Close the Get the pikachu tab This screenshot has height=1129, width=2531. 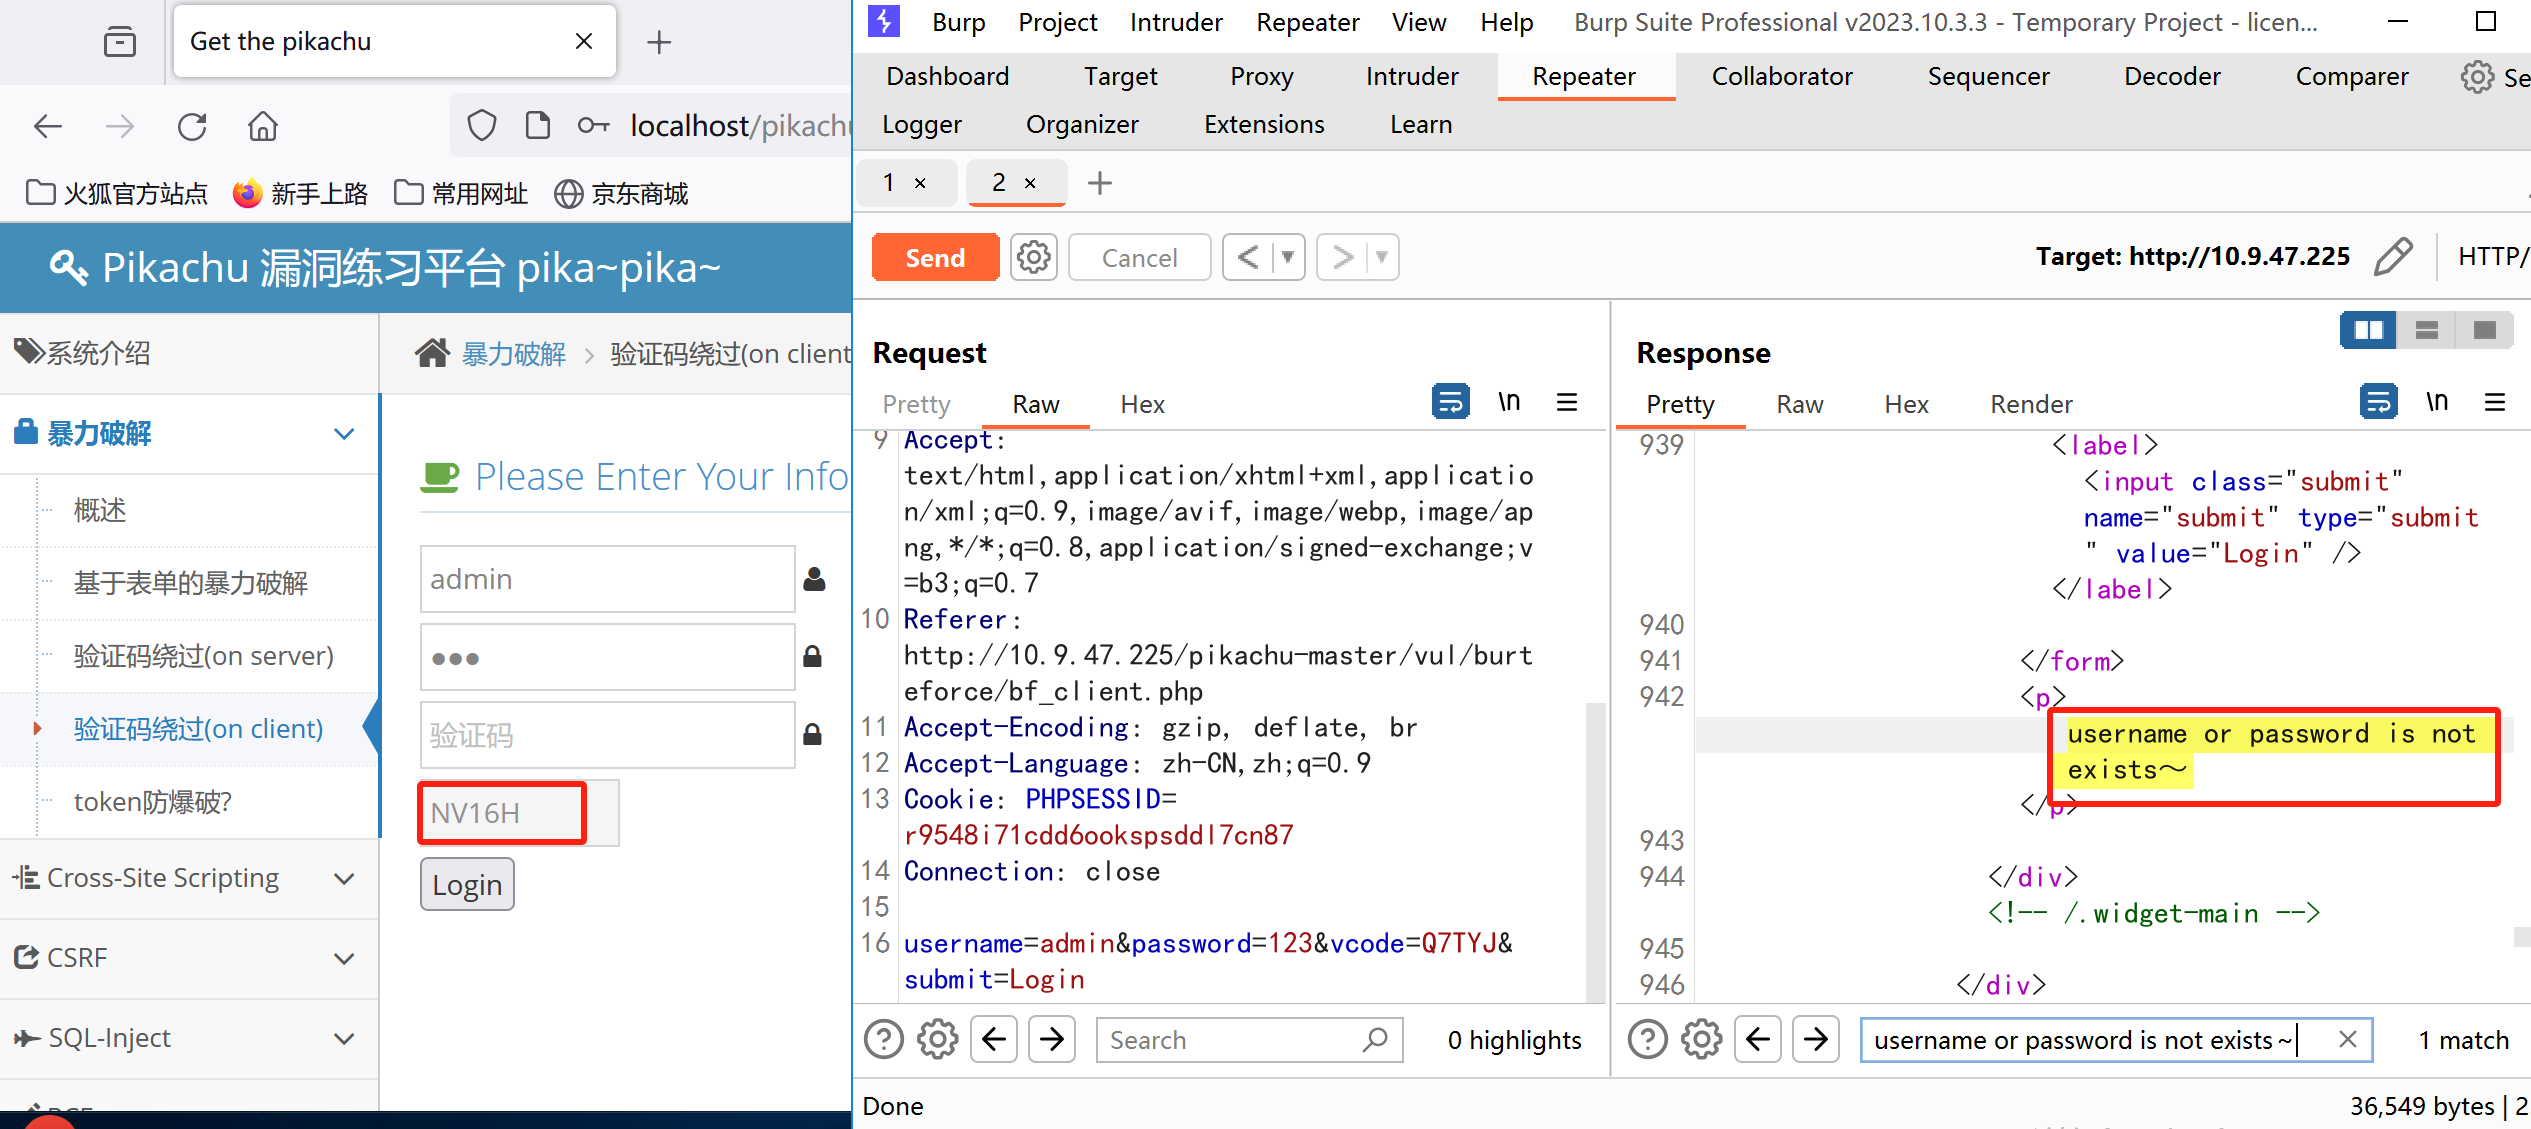(x=584, y=41)
